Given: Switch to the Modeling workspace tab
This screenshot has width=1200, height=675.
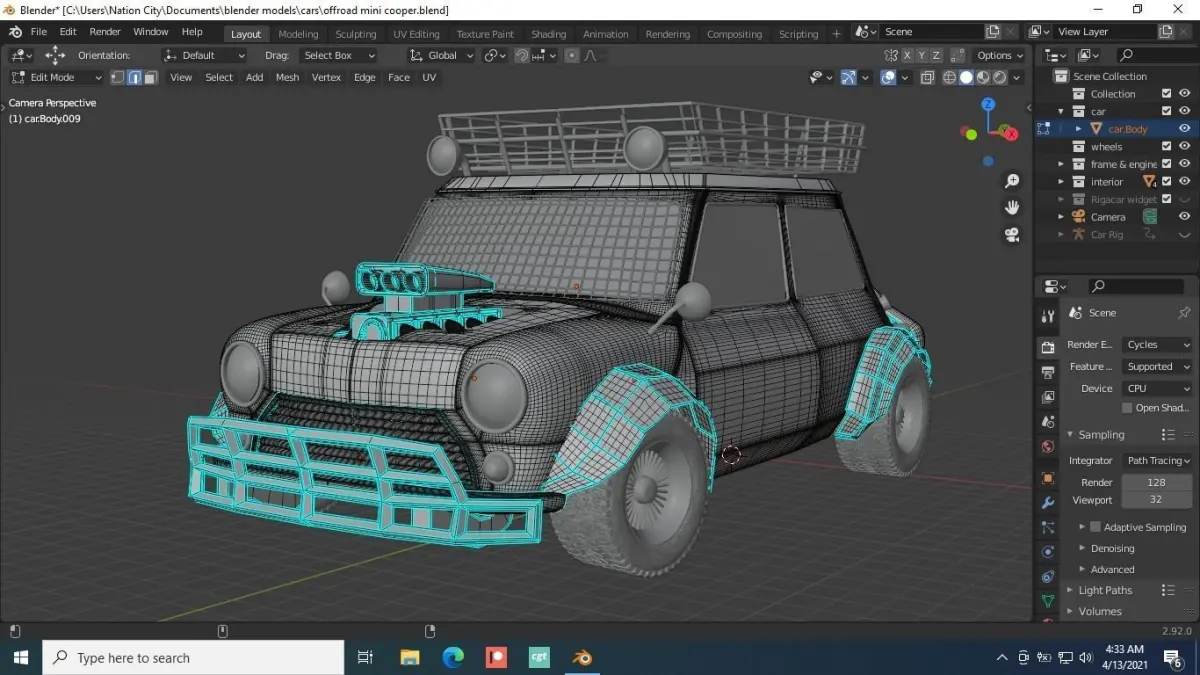Looking at the screenshot, I should pyautogui.click(x=298, y=34).
